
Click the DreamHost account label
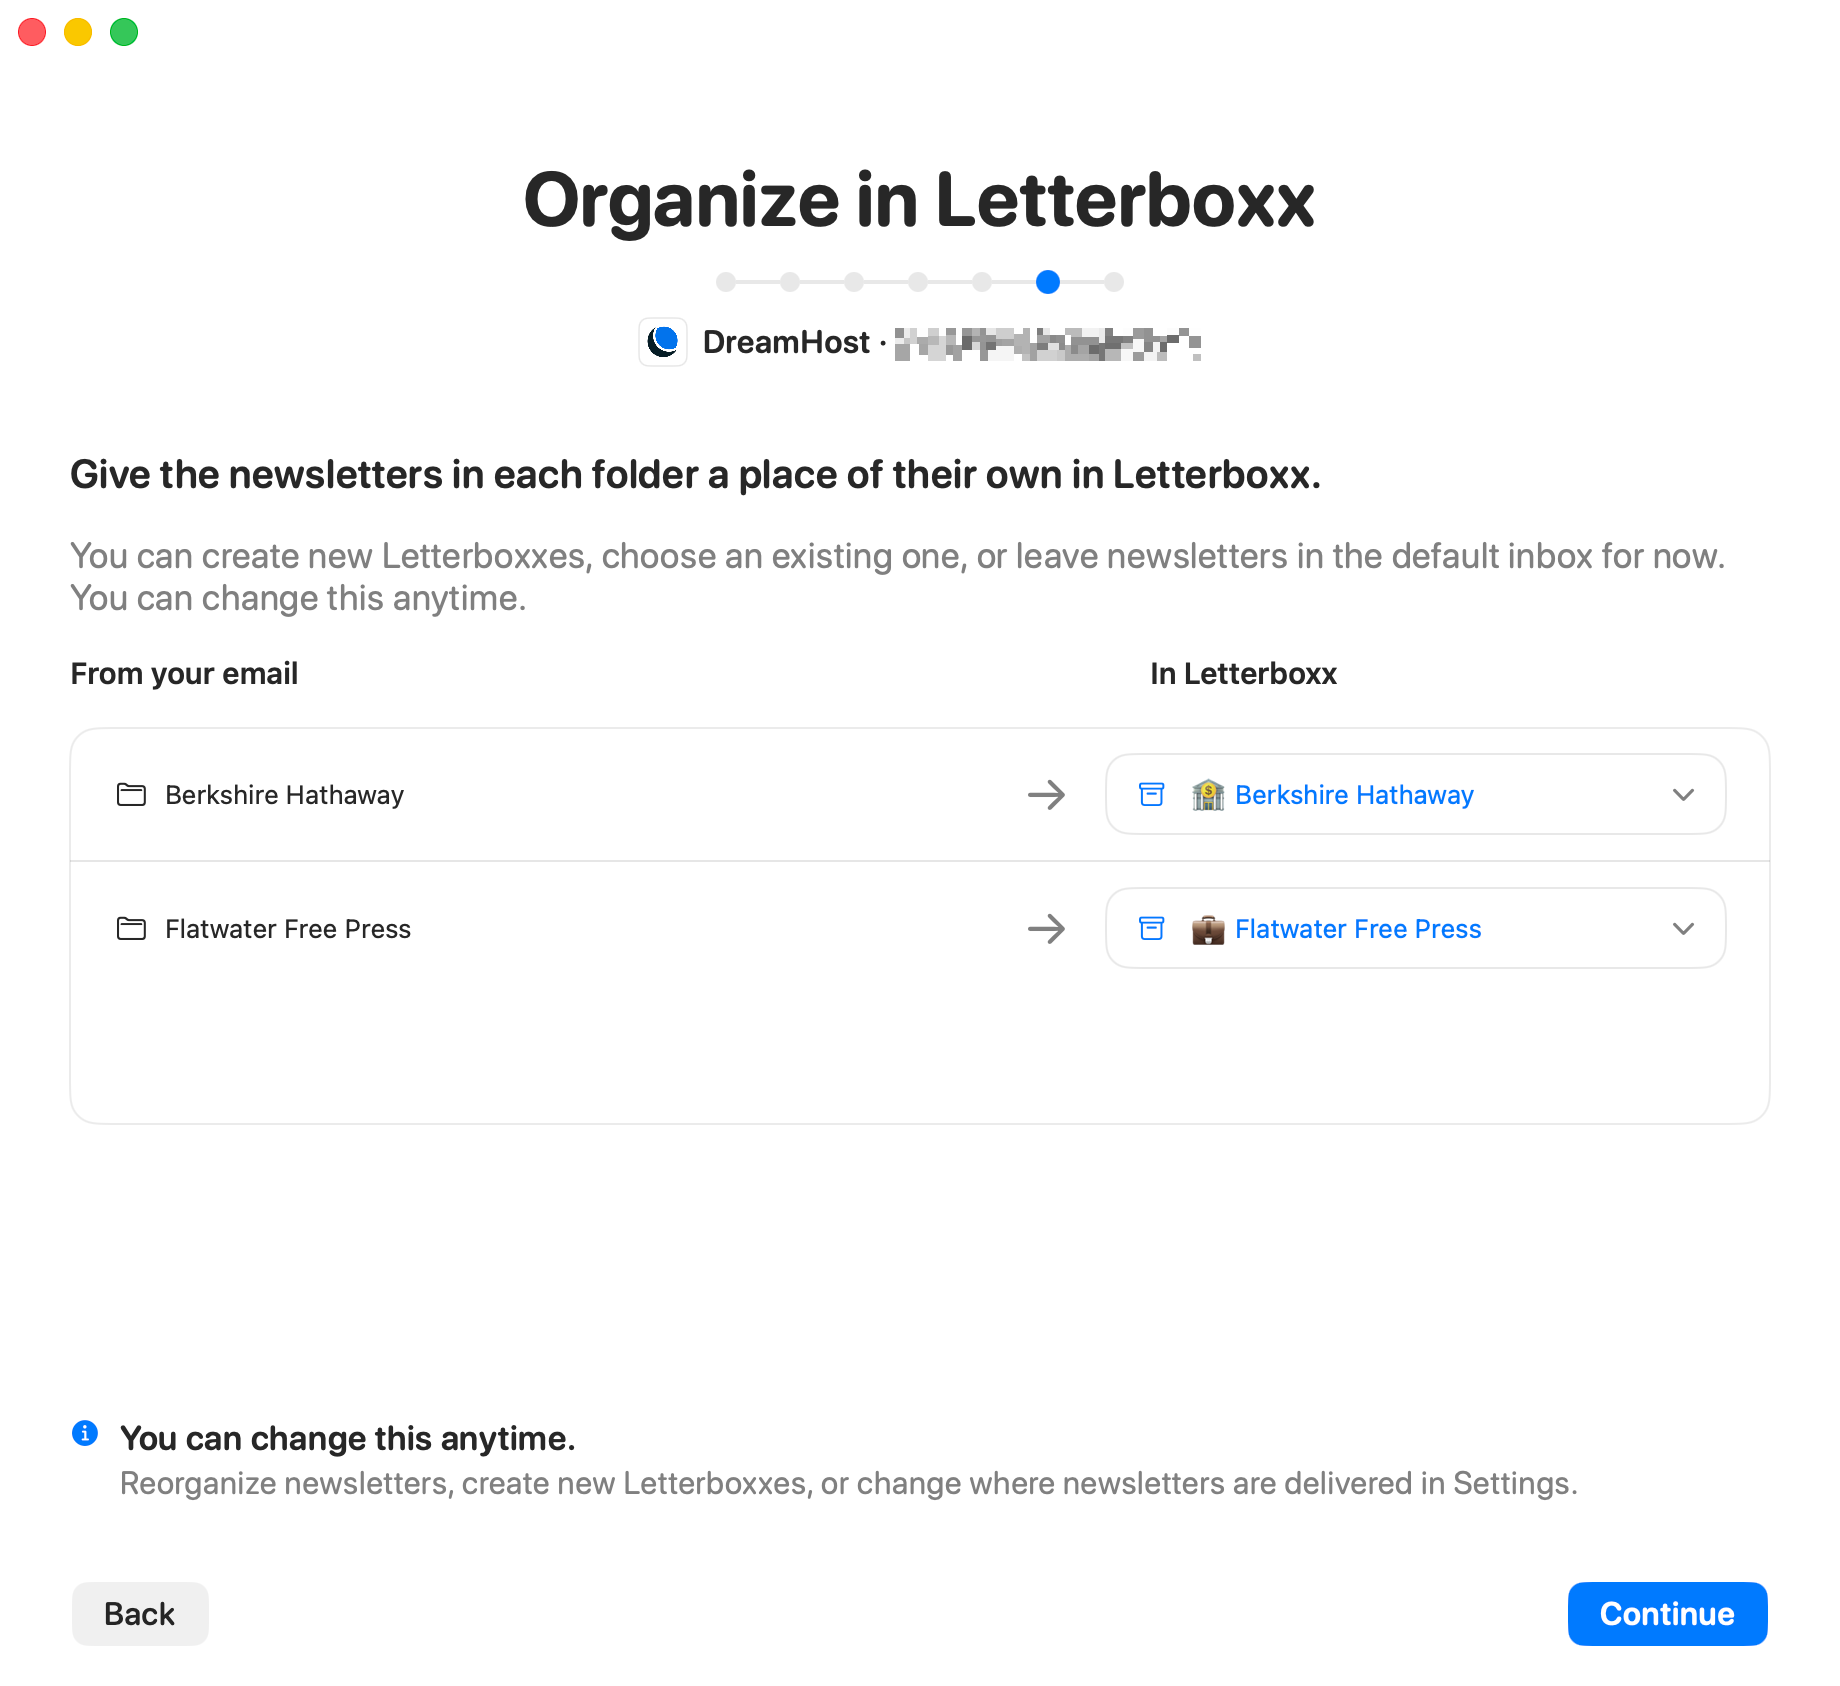point(786,342)
